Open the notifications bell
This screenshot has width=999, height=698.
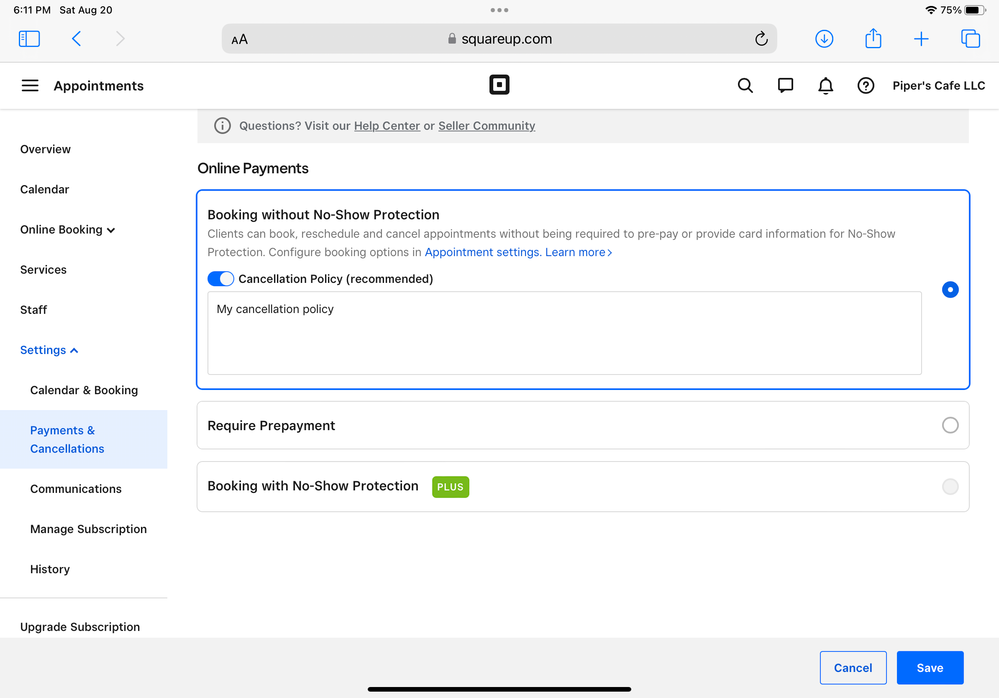point(825,86)
